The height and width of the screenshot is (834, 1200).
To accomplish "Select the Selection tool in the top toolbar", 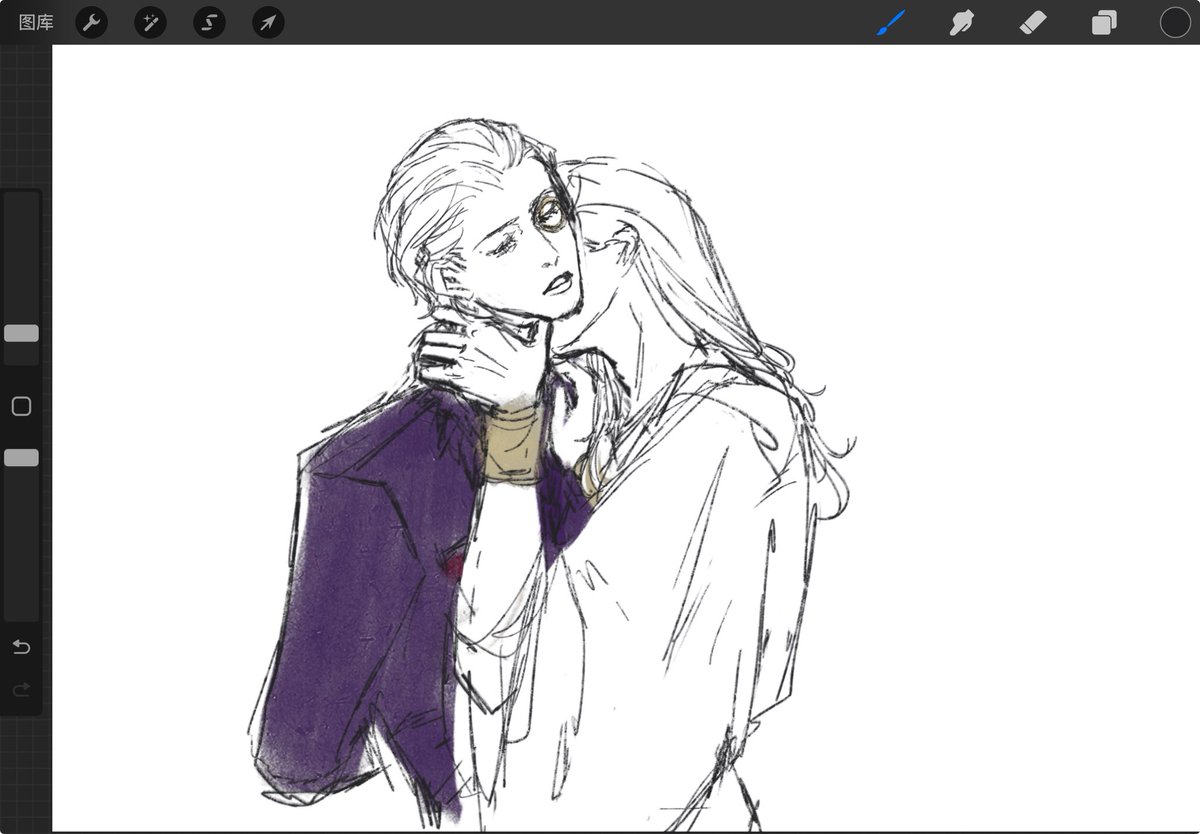I will (x=209, y=22).
